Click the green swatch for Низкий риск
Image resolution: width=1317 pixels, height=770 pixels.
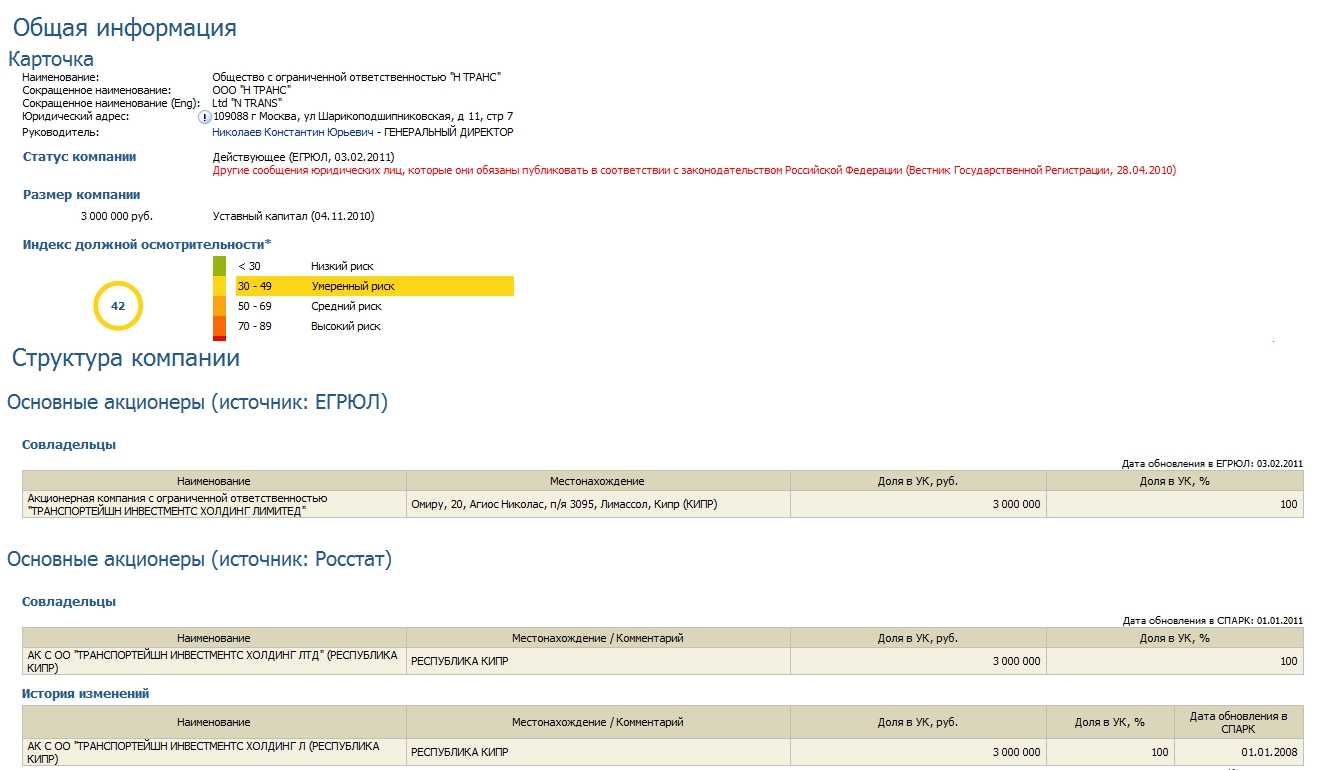[x=219, y=266]
